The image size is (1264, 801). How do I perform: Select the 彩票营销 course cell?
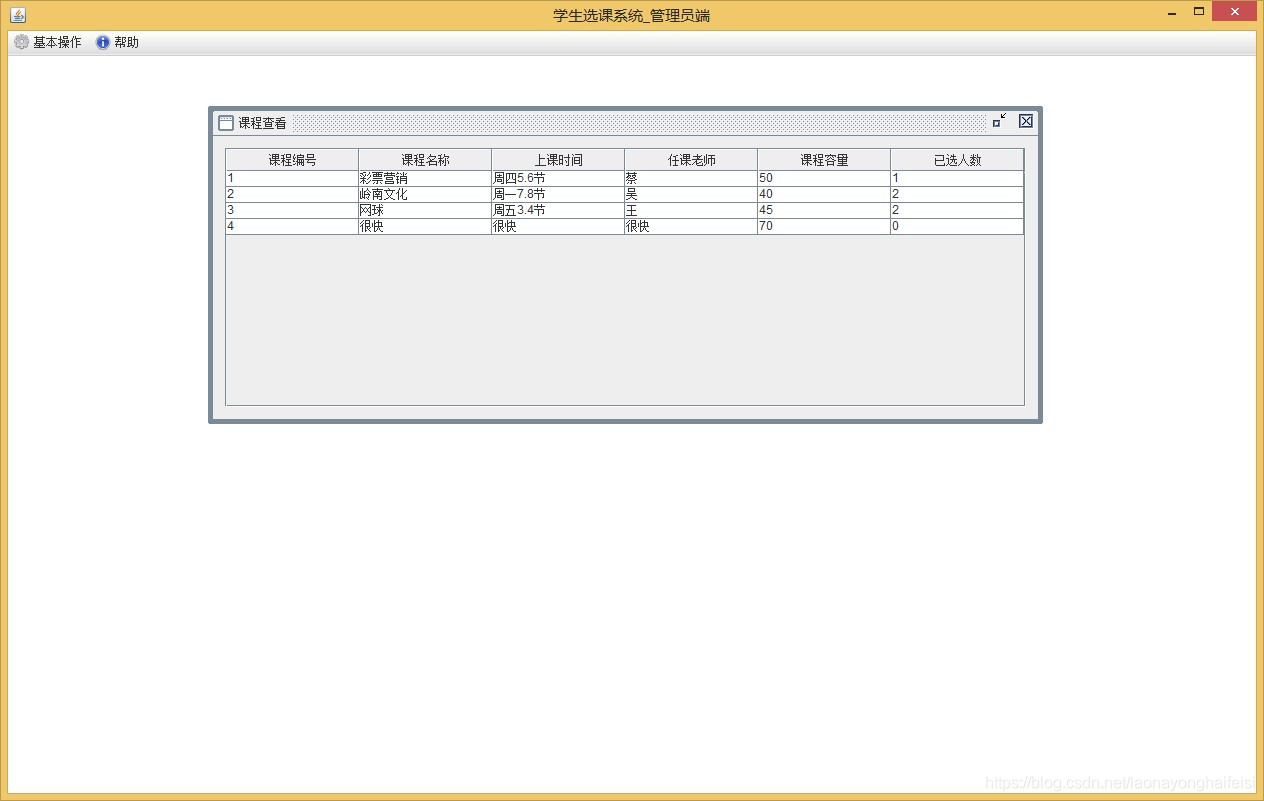[x=425, y=178]
